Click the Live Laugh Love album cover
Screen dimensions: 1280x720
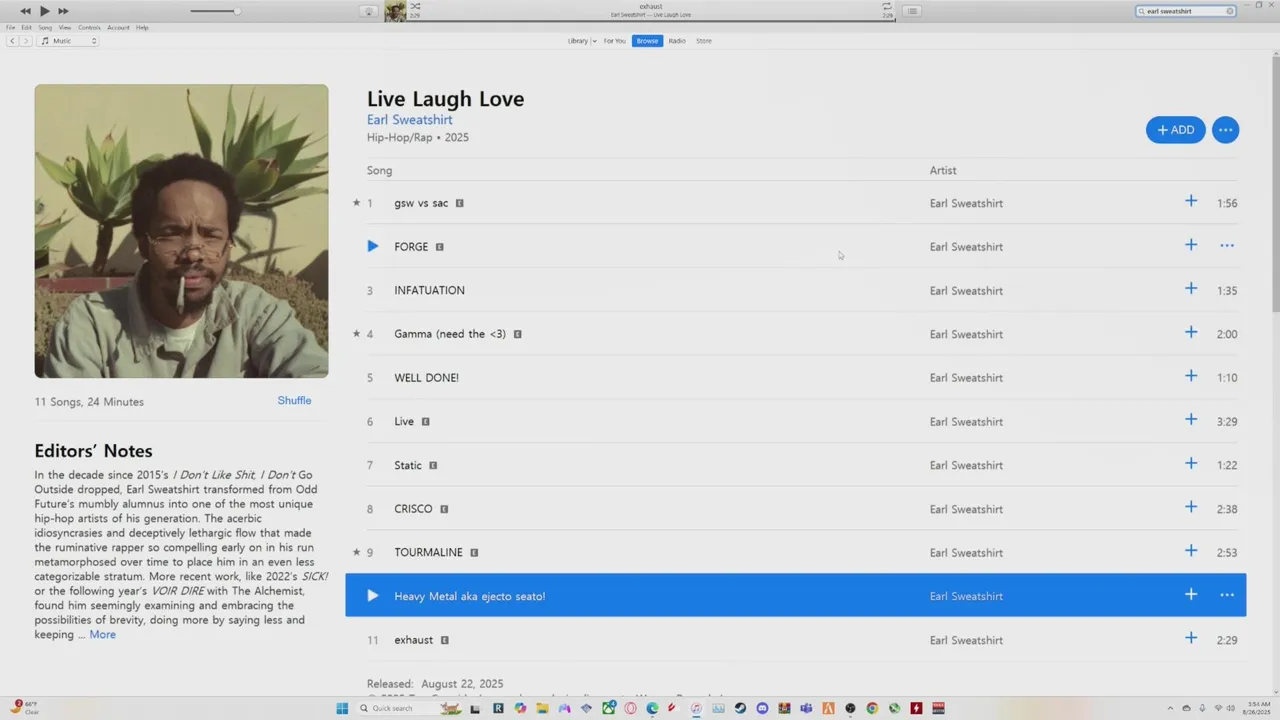181,231
